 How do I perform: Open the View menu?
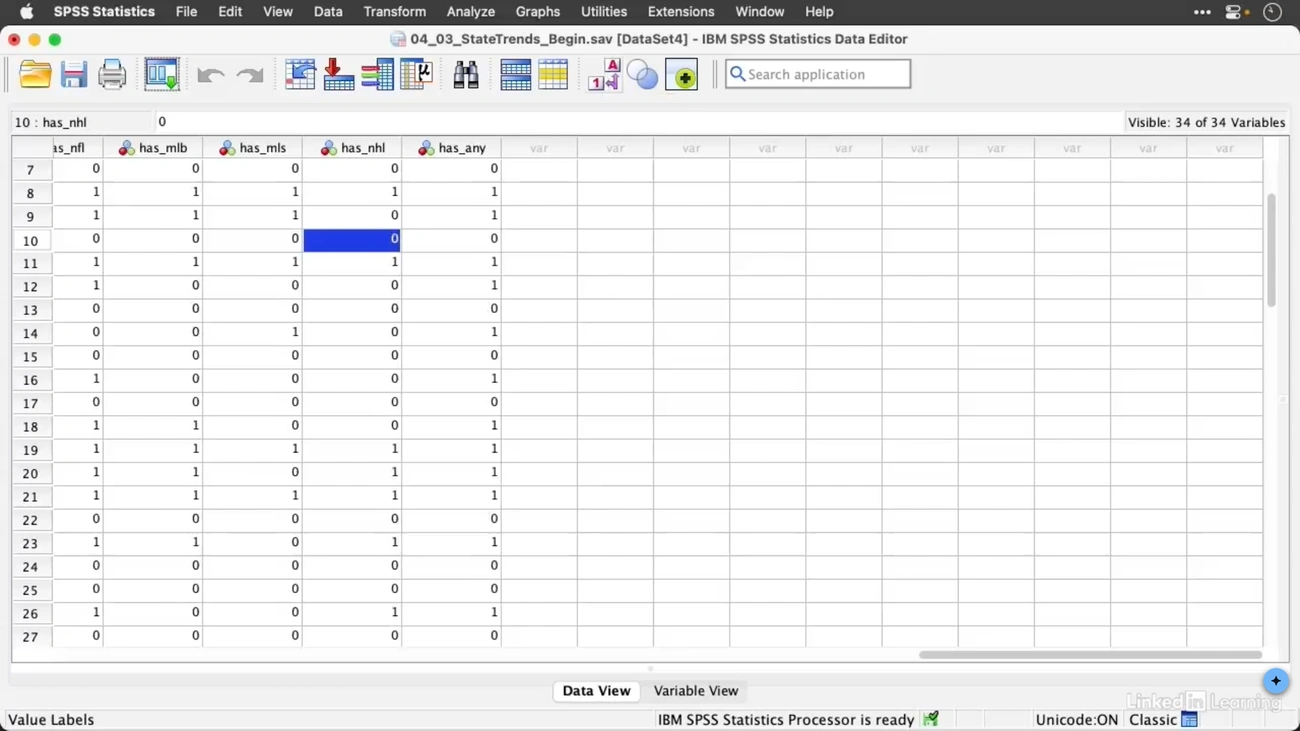[278, 12]
